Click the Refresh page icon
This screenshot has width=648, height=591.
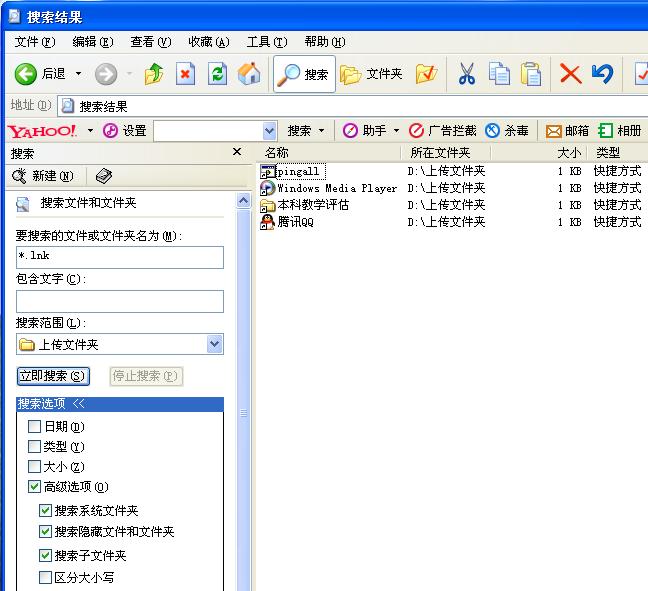217,74
